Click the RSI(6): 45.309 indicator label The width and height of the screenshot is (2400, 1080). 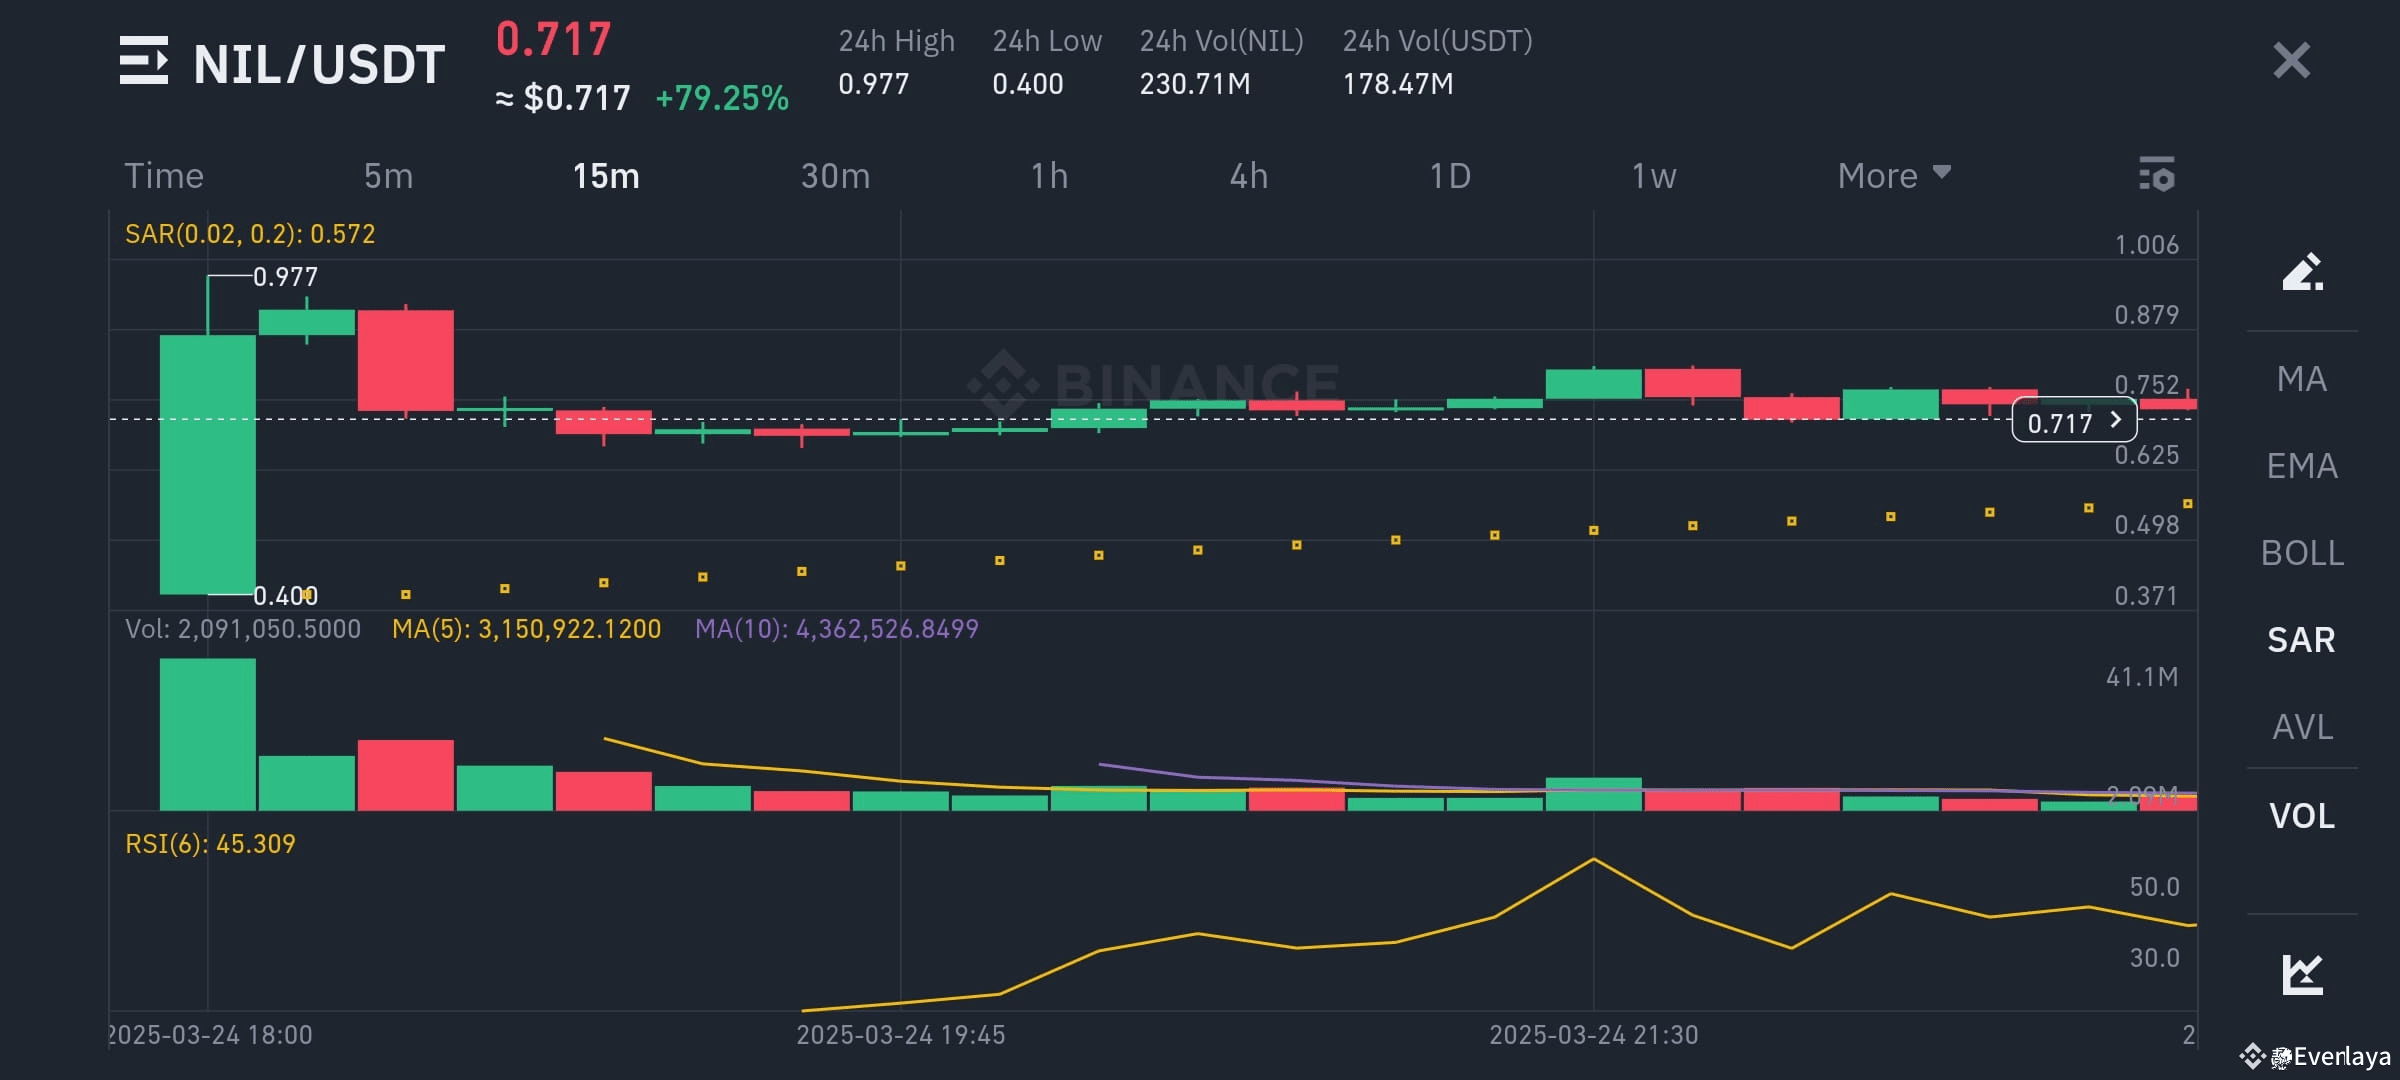(x=210, y=843)
